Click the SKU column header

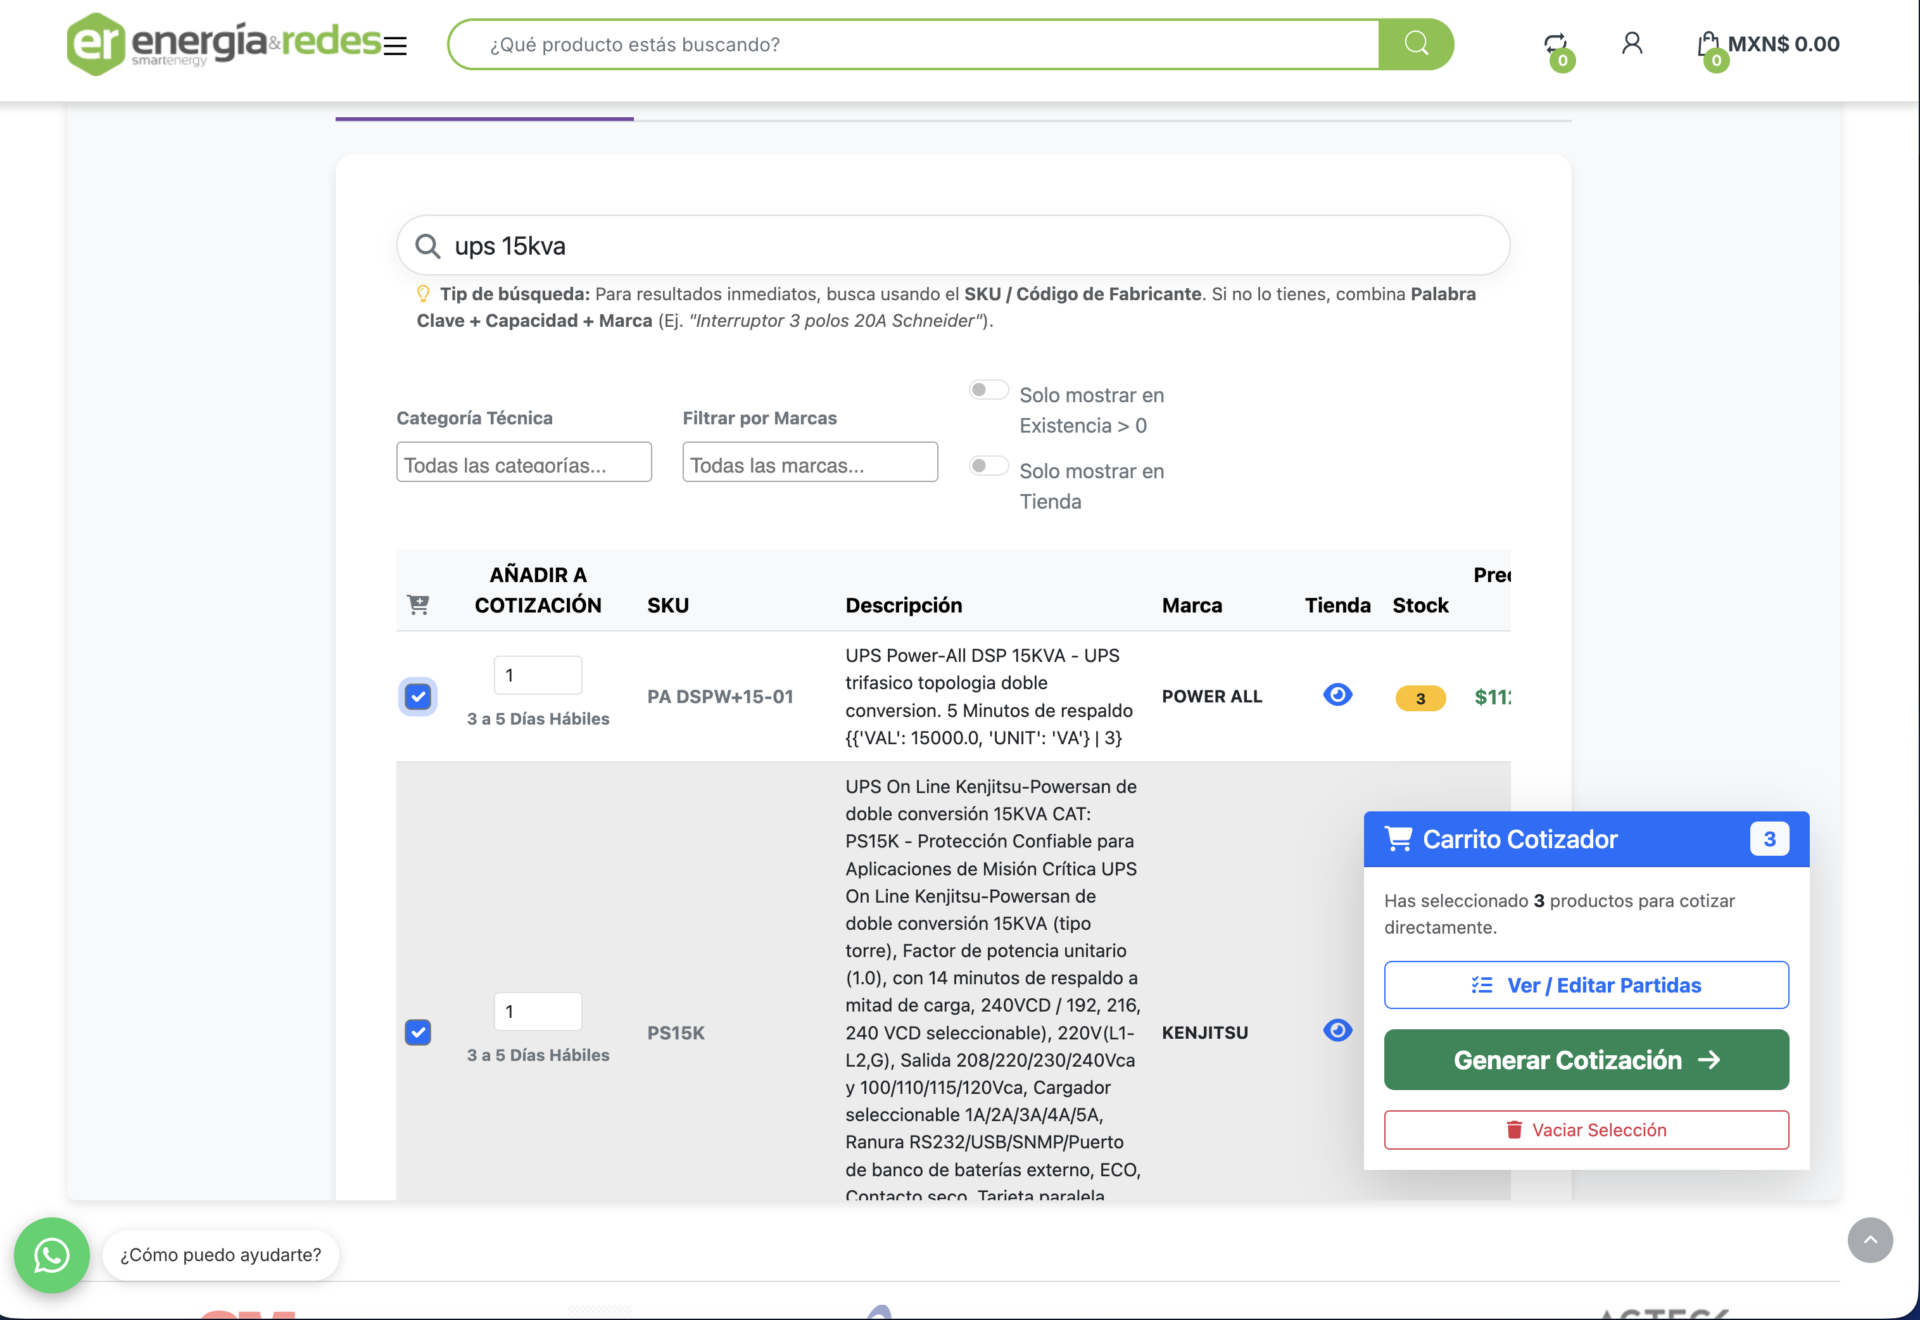click(x=668, y=605)
